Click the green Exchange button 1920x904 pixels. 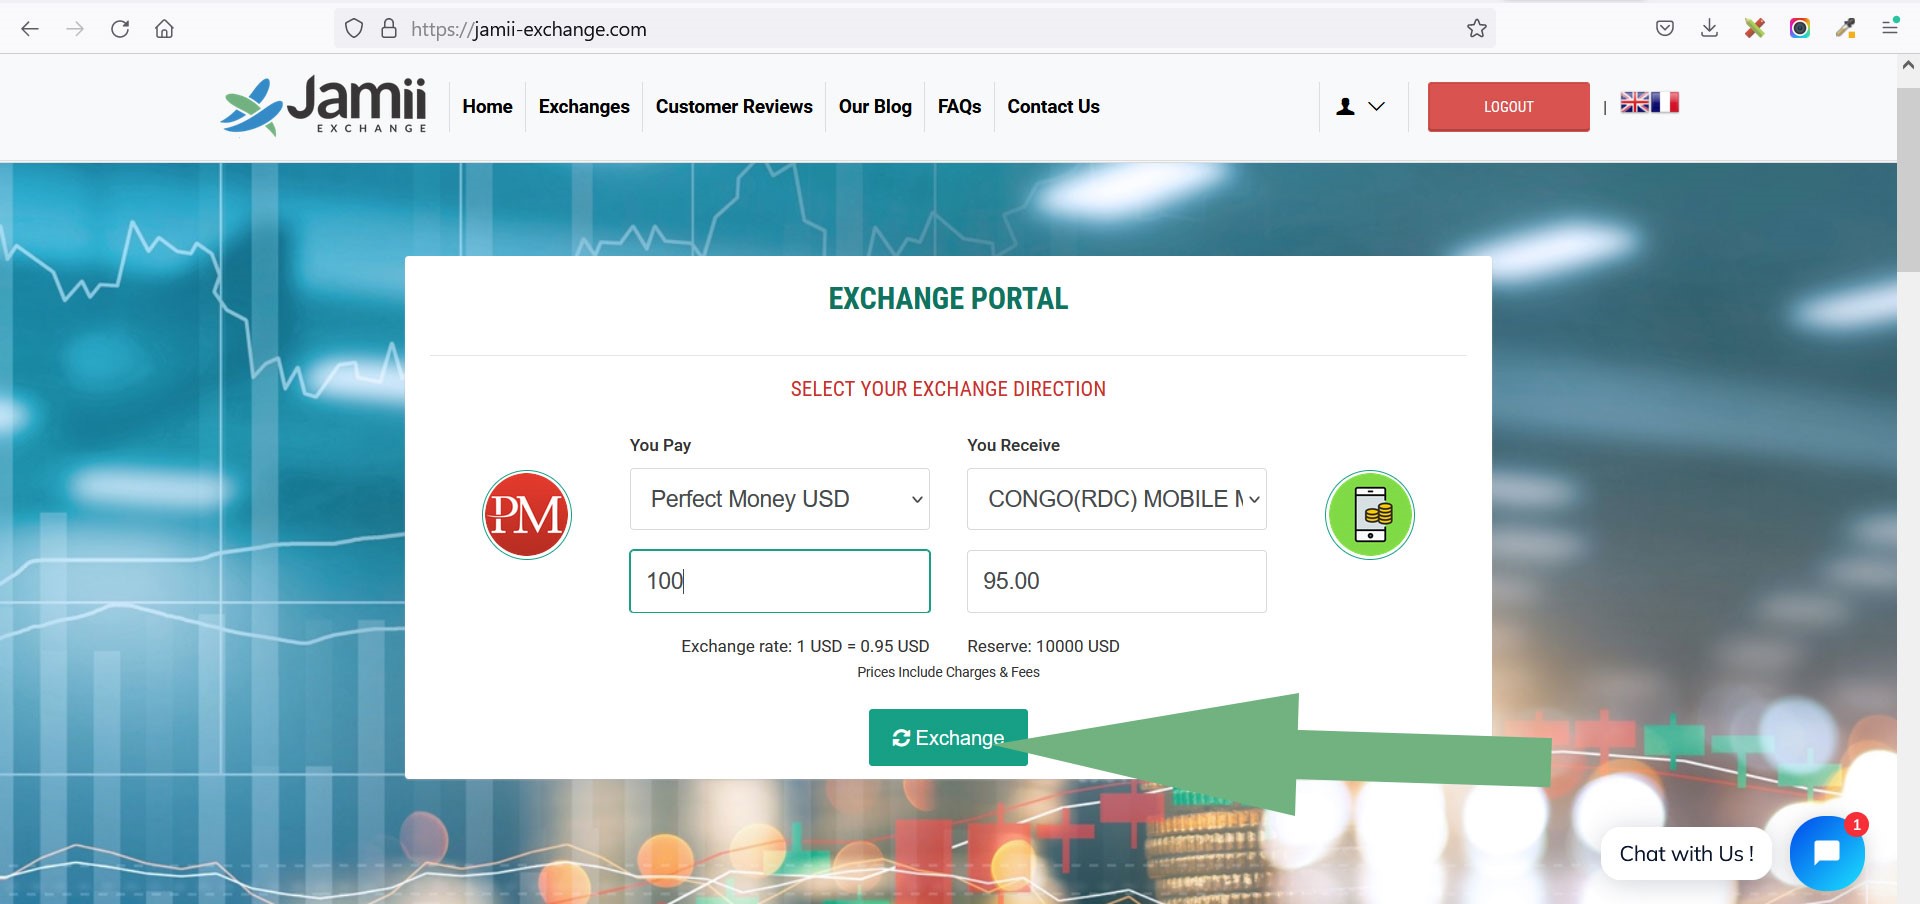pyautogui.click(x=948, y=737)
